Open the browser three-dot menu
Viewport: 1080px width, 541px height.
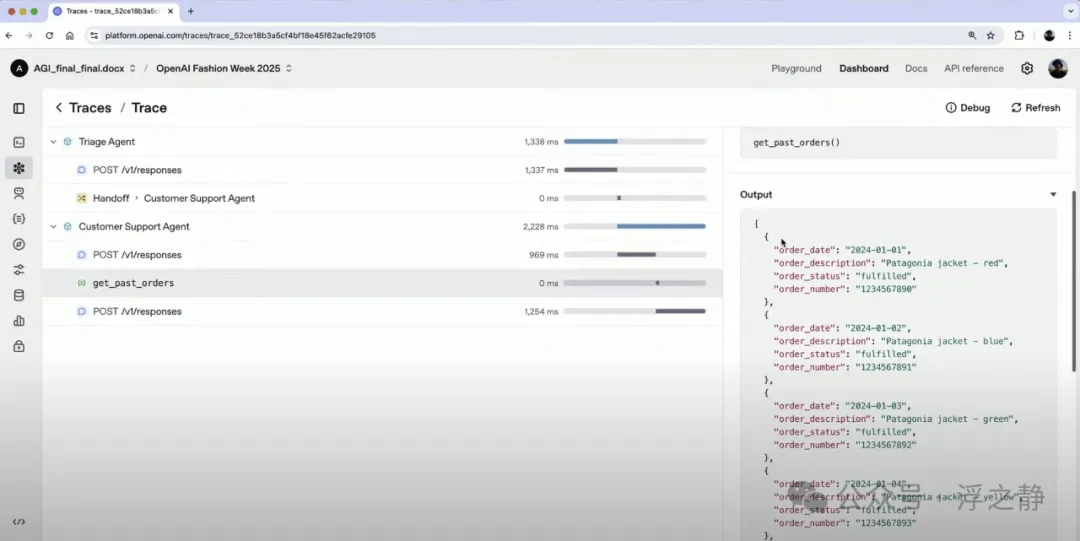point(1070,35)
